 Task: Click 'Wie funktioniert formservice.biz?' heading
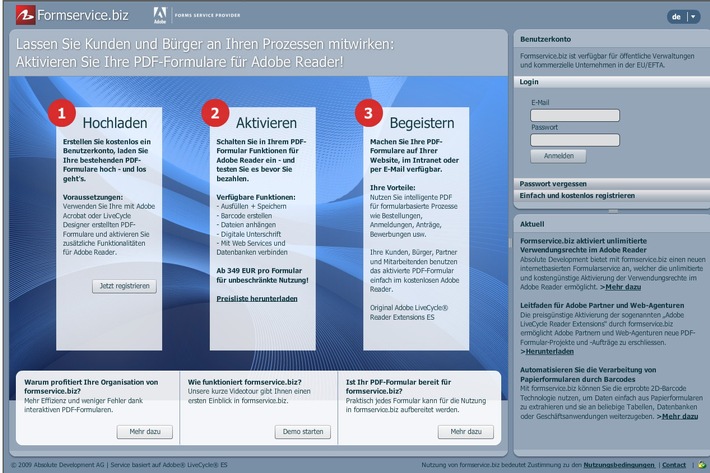coord(245,382)
